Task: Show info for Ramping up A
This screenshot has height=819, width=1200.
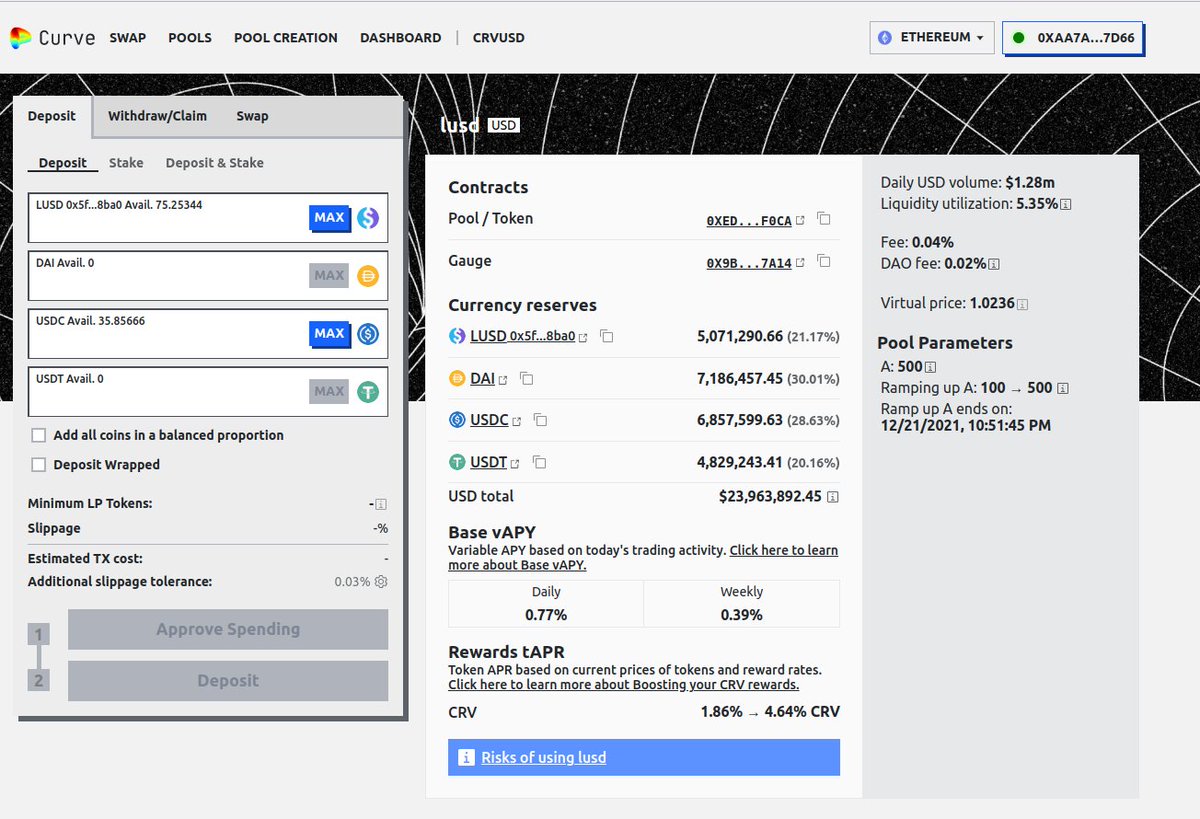Action: coord(1063,388)
